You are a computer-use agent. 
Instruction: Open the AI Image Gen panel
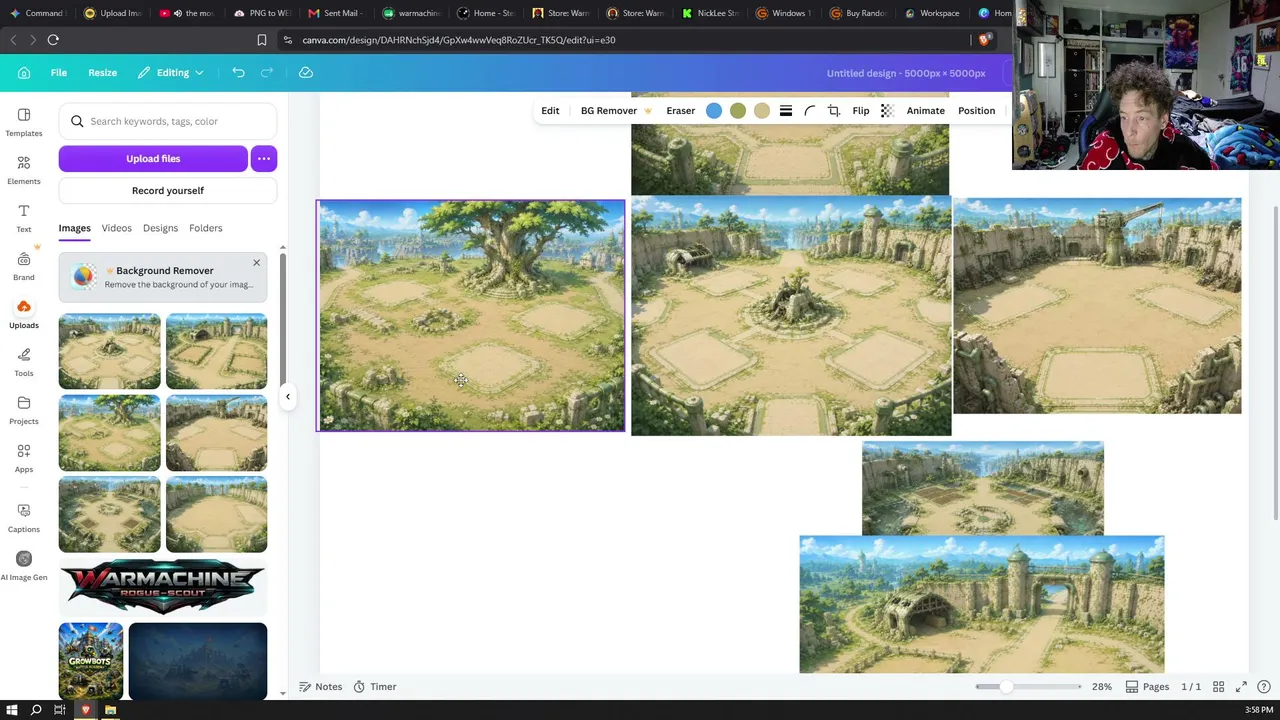[24, 566]
